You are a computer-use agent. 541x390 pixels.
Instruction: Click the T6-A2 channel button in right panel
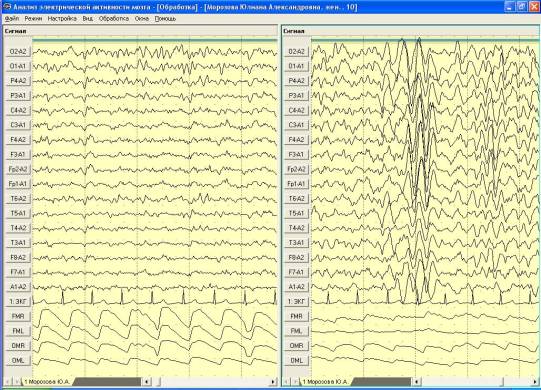click(297, 199)
